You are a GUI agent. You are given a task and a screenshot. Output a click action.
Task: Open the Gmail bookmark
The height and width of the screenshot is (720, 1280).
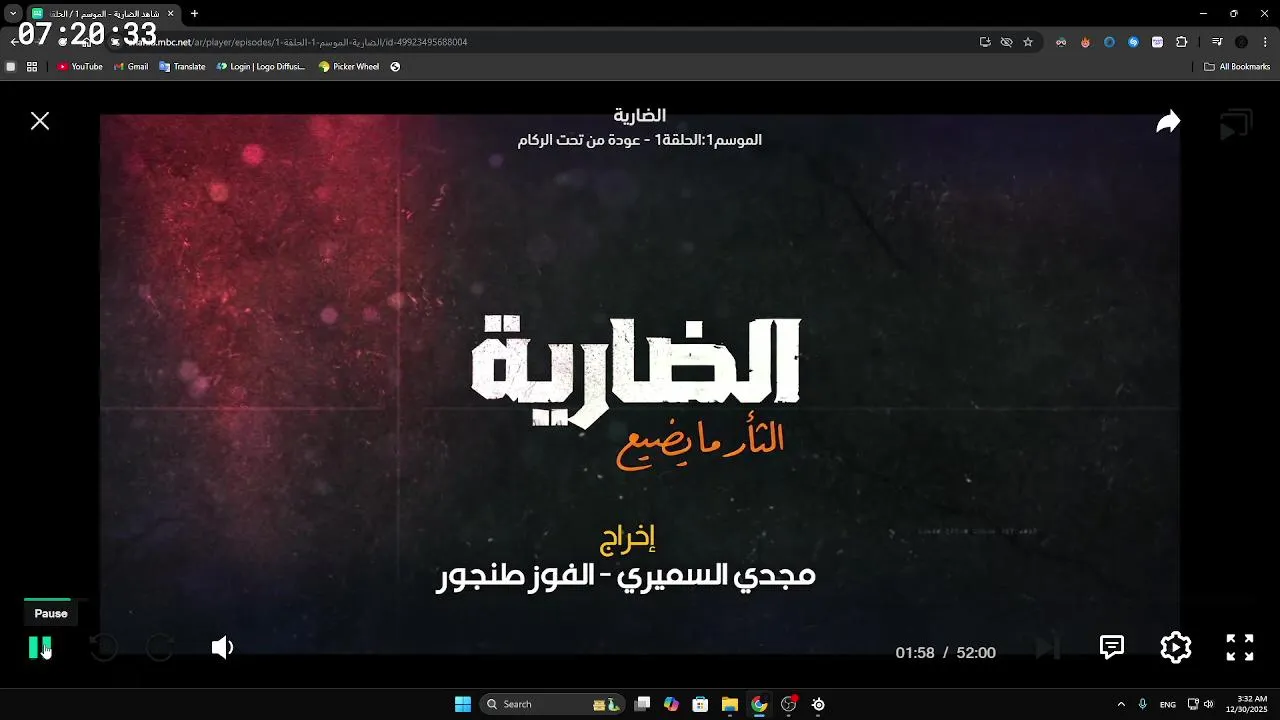point(131,67)
